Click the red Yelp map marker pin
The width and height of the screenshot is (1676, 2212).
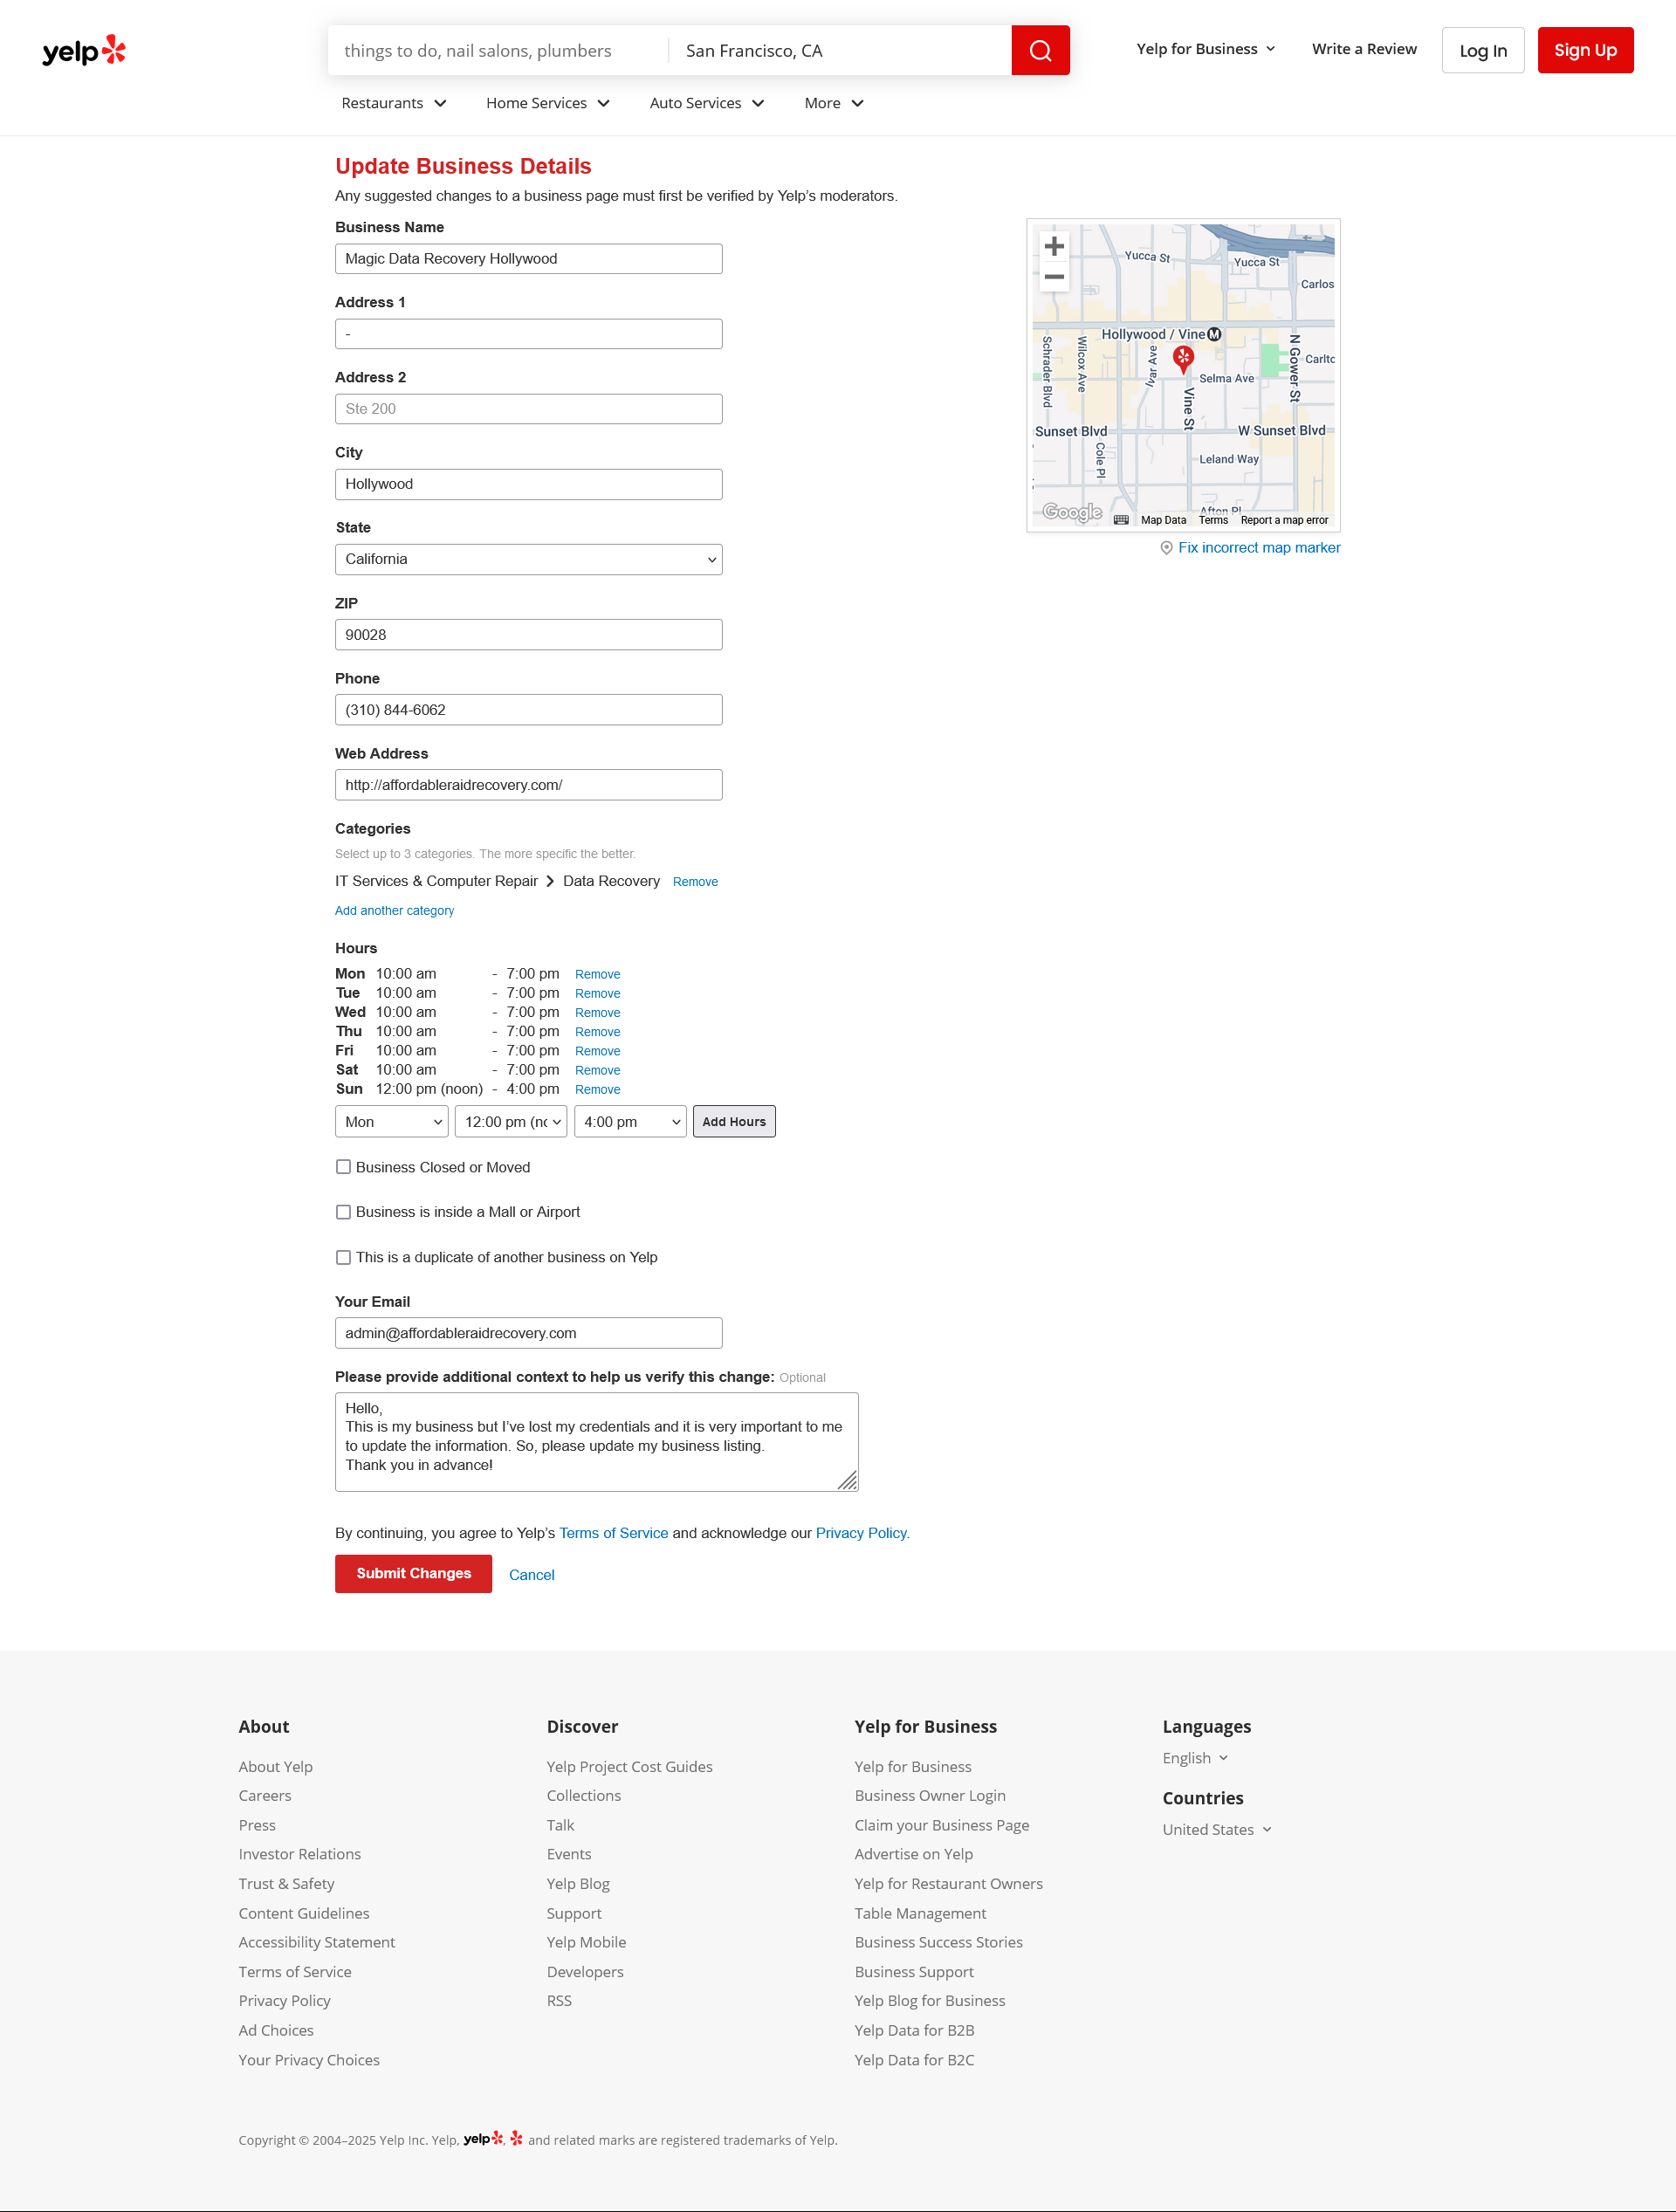click(1183, 358)
